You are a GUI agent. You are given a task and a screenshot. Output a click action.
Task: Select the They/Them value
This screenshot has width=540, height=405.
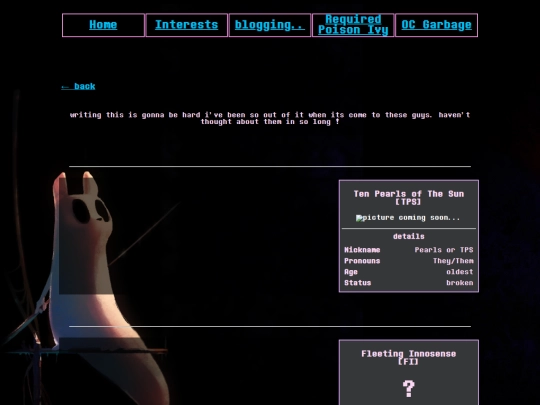[453, 261]
